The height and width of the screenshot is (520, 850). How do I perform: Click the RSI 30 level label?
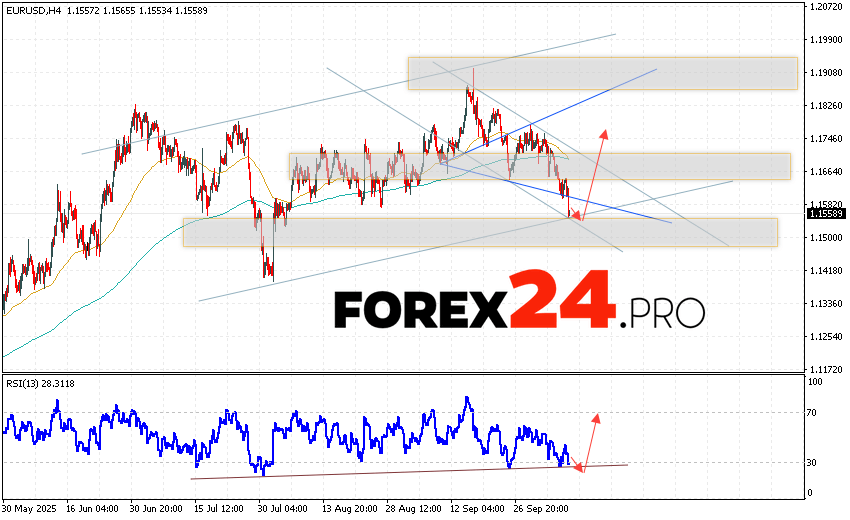pos(815,463)
